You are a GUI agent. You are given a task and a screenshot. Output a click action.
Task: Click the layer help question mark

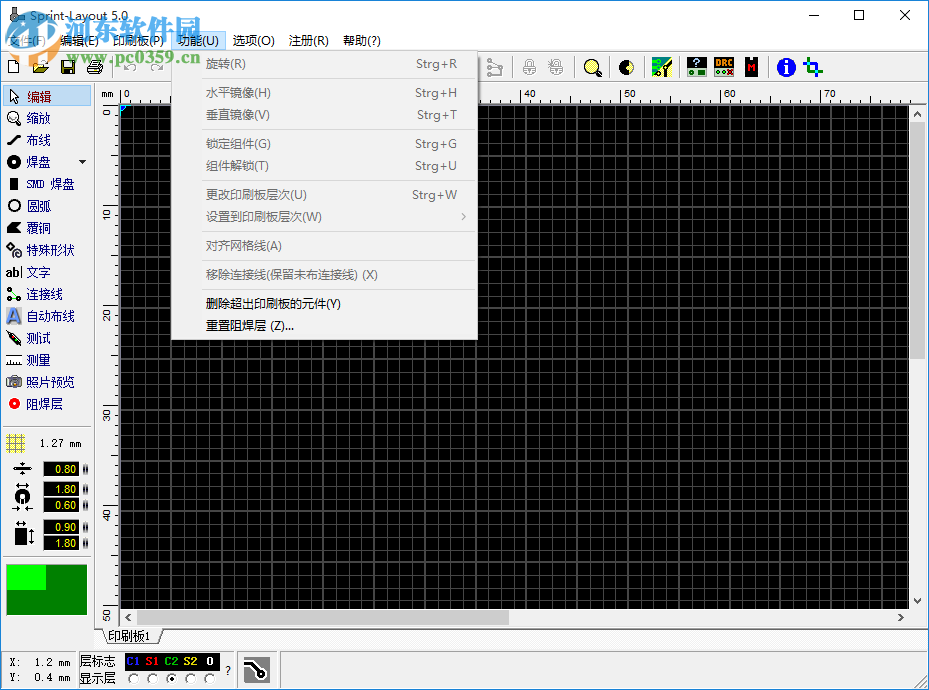click(x=228, y=670)
